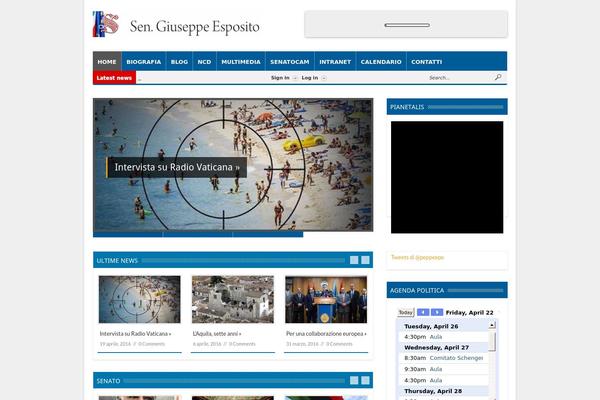Go to next Senato items
Viewport: 600px width, 400px height.
(x=365, y=380)
